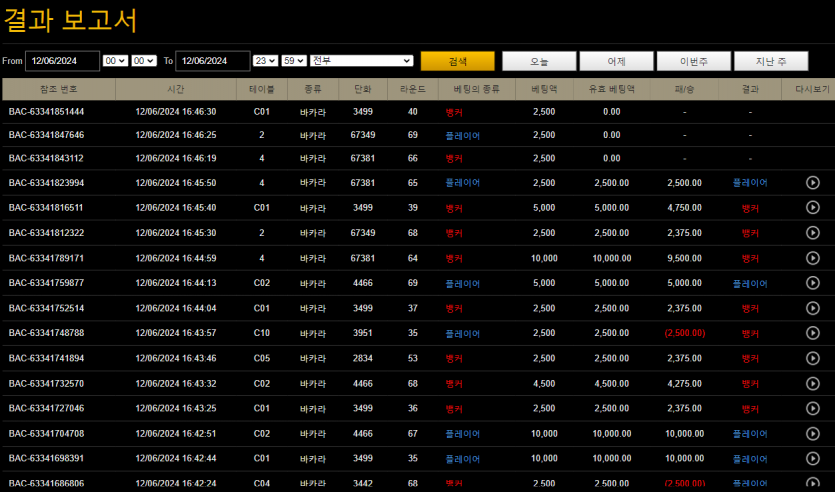Viewport: 835px width, 492px height.
Task: Replay round for BAC-63341704708
Action: pyautogui.click(x=813, y=434)
